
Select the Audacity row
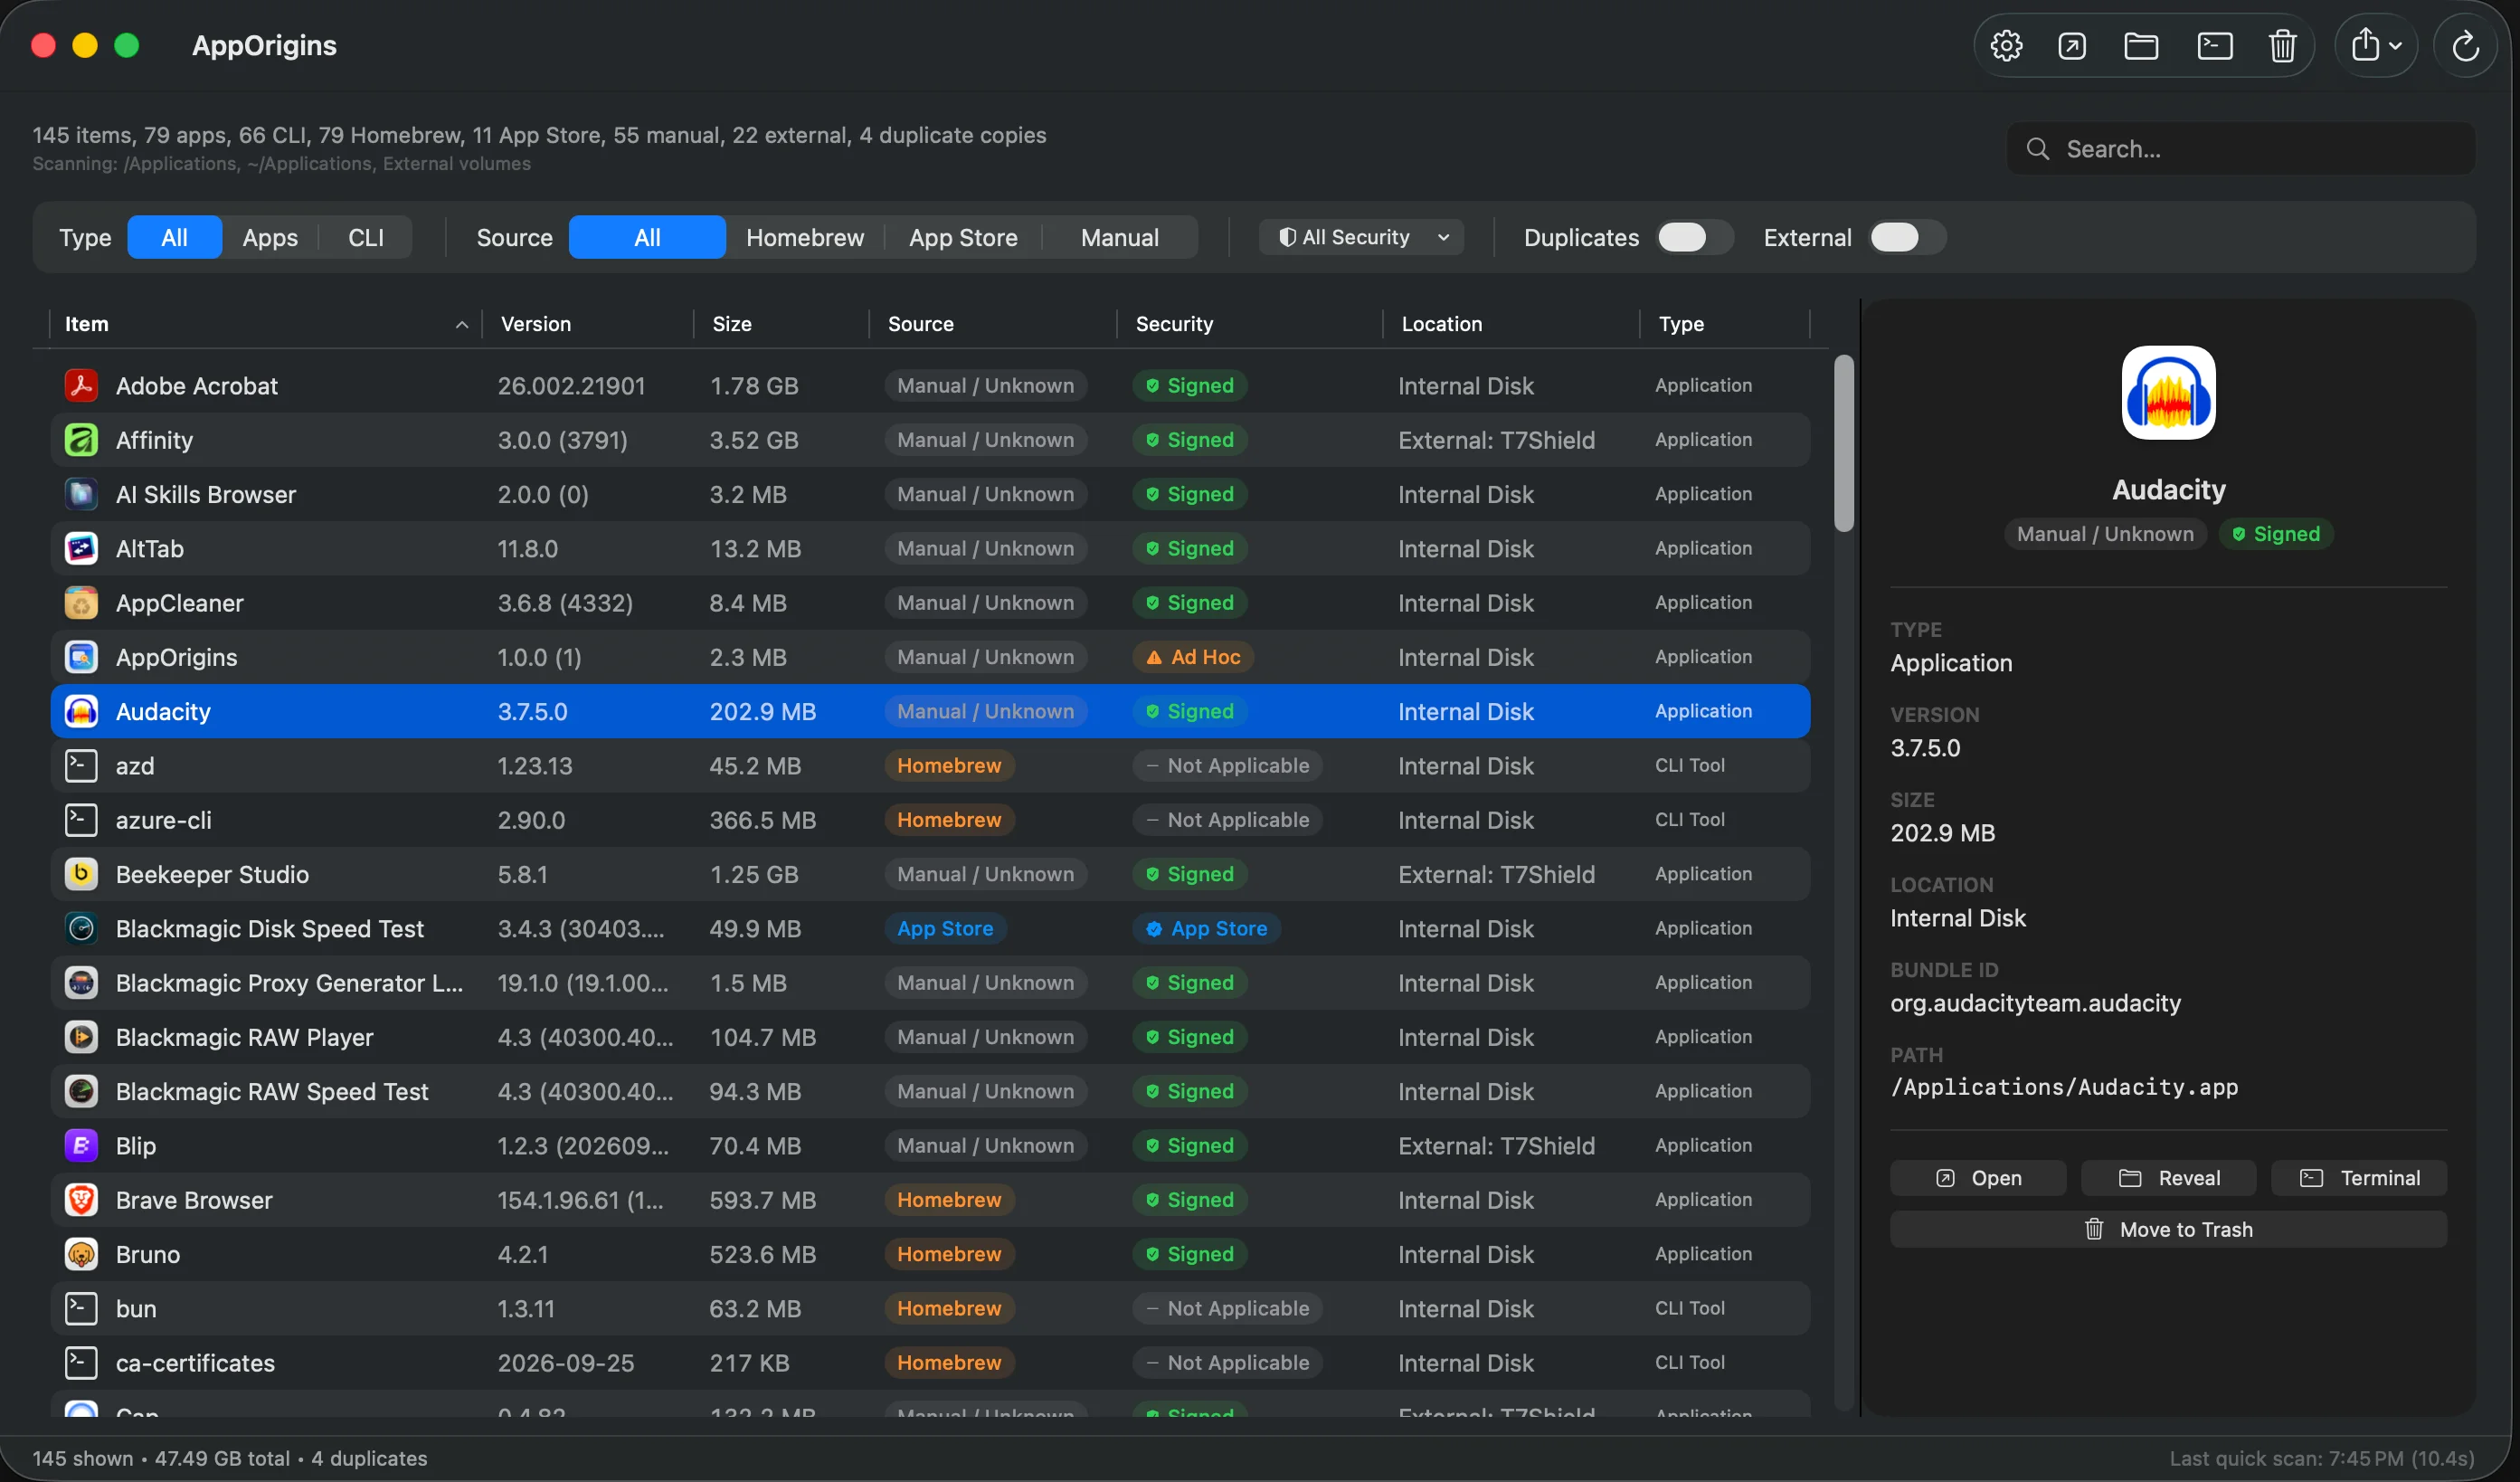pyautogui.click(x=930, y=712)
